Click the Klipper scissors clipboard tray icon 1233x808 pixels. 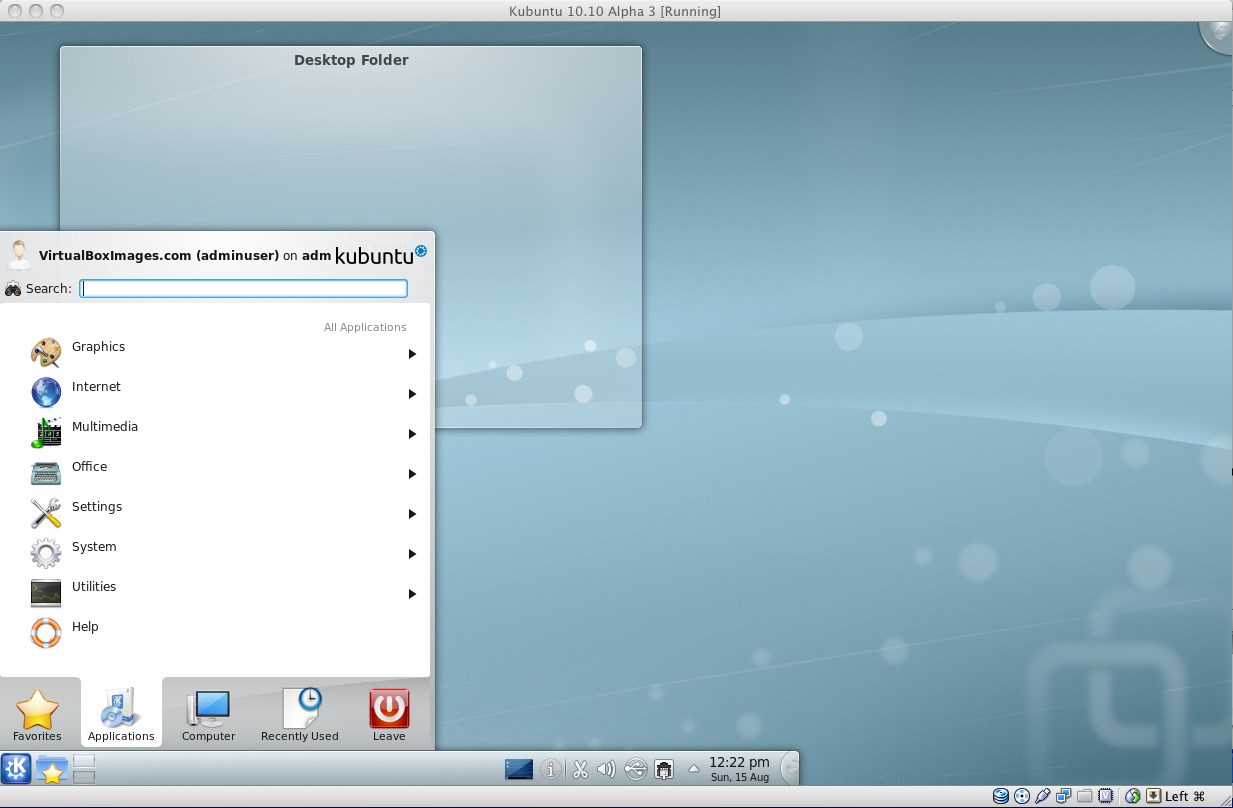tap(580, 769)
